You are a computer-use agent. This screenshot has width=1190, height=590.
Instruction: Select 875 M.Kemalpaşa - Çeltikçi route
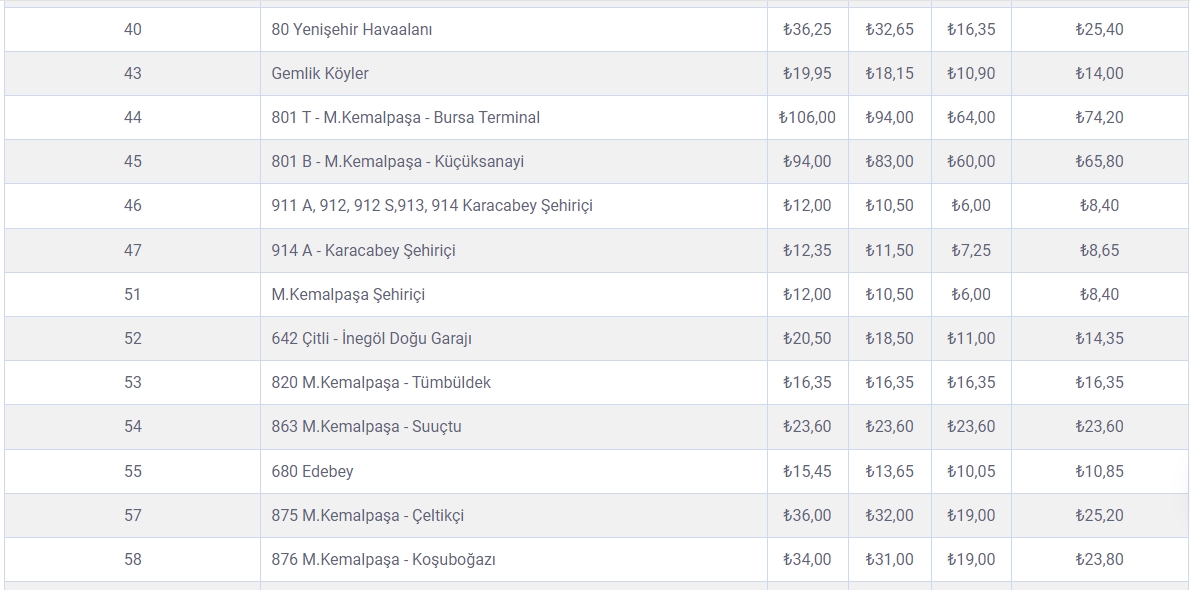368,516
